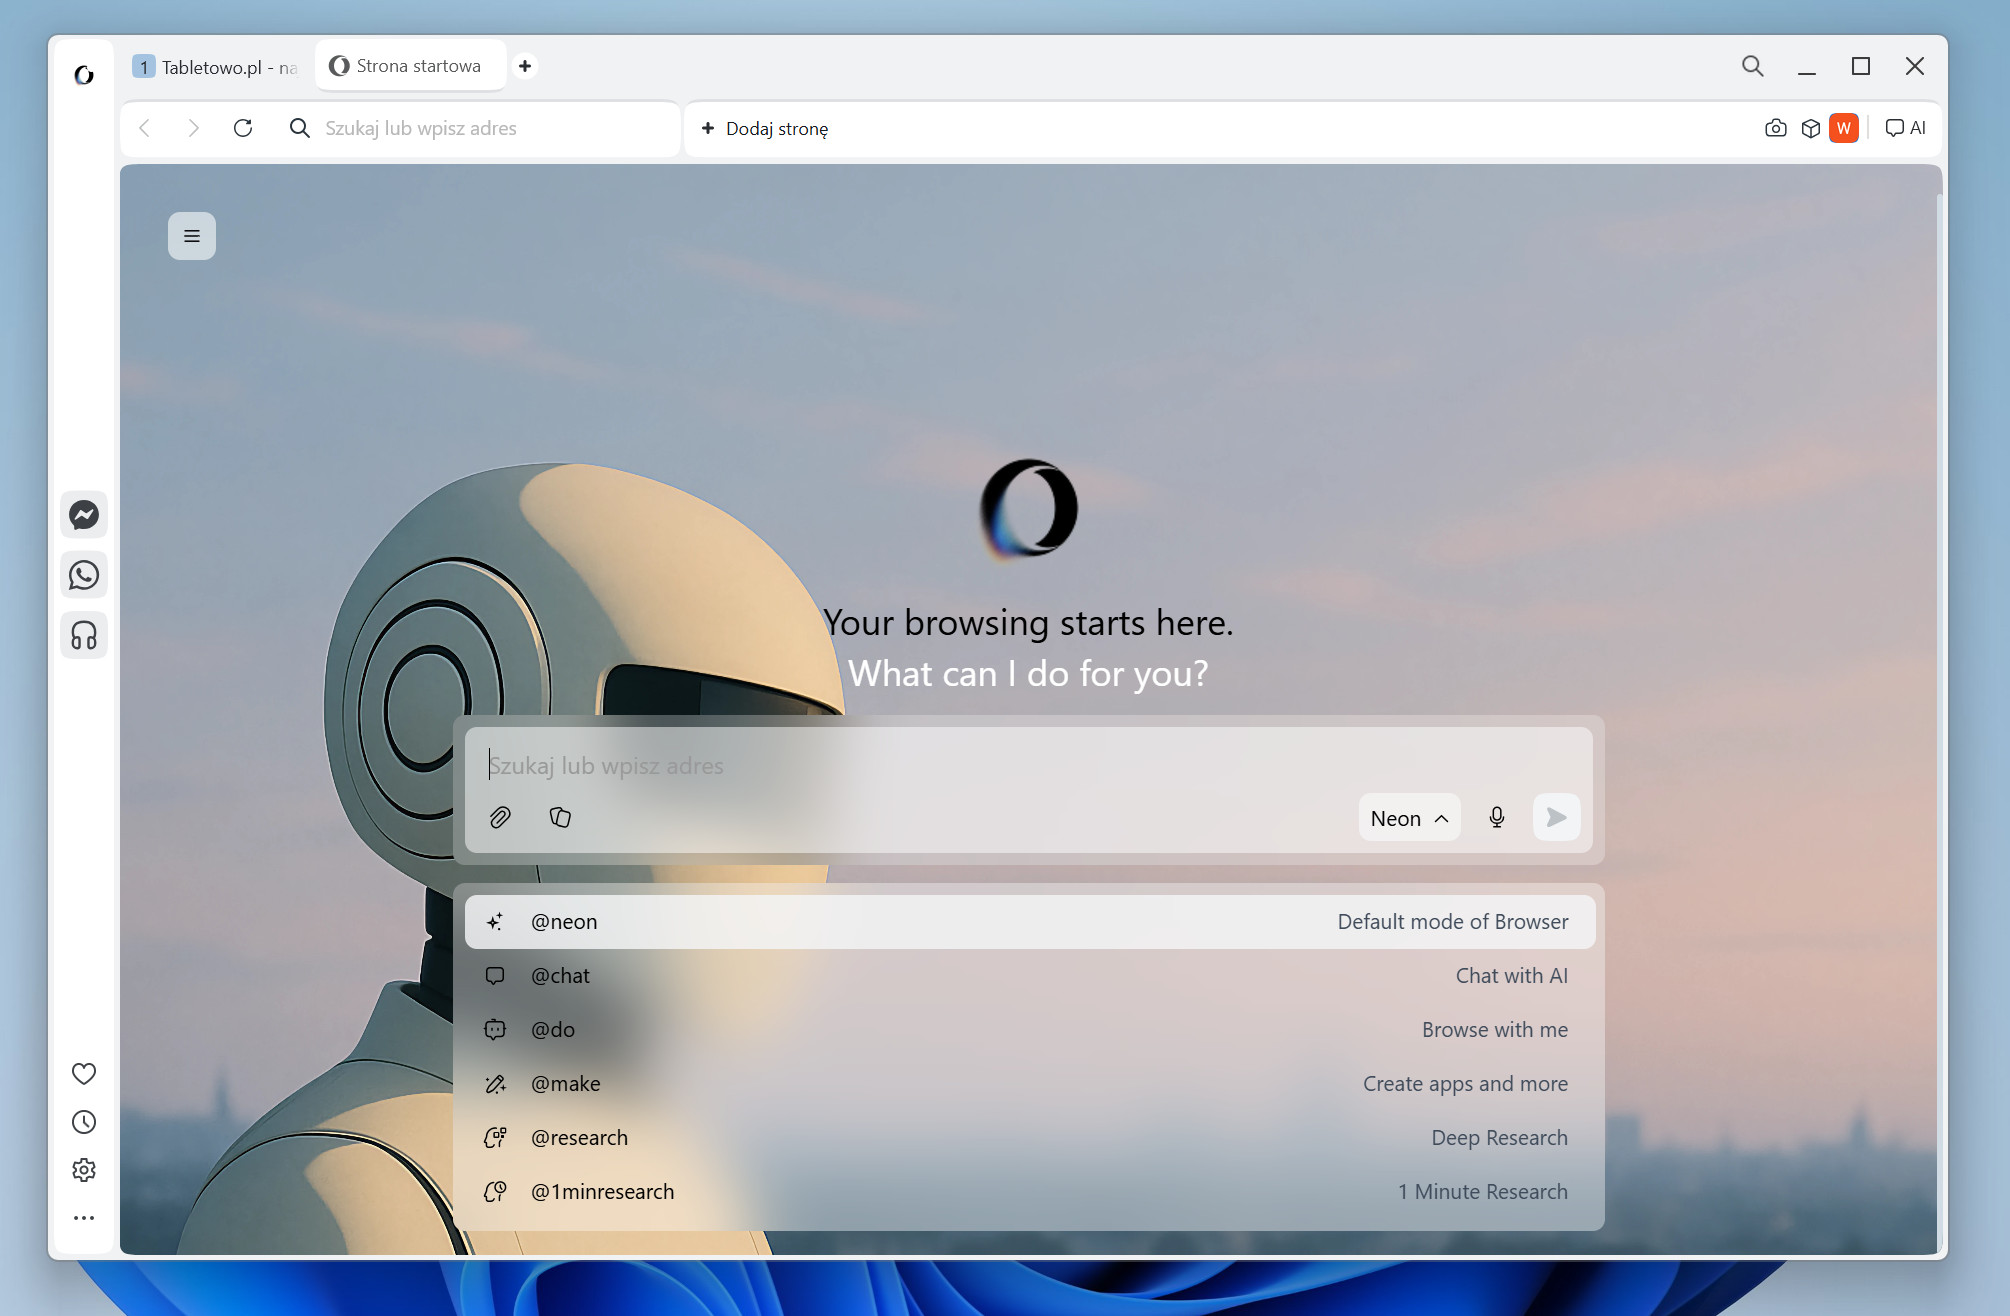
Task: Open the extensions cube icon
Action: point(1810,128)
